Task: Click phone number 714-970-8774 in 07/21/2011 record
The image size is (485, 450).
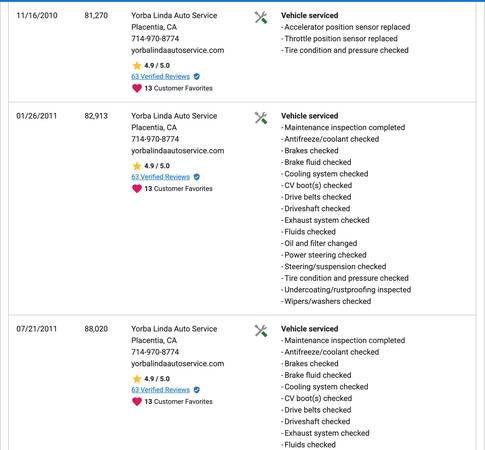Action: pyautogui.click(x=155, y=352)
